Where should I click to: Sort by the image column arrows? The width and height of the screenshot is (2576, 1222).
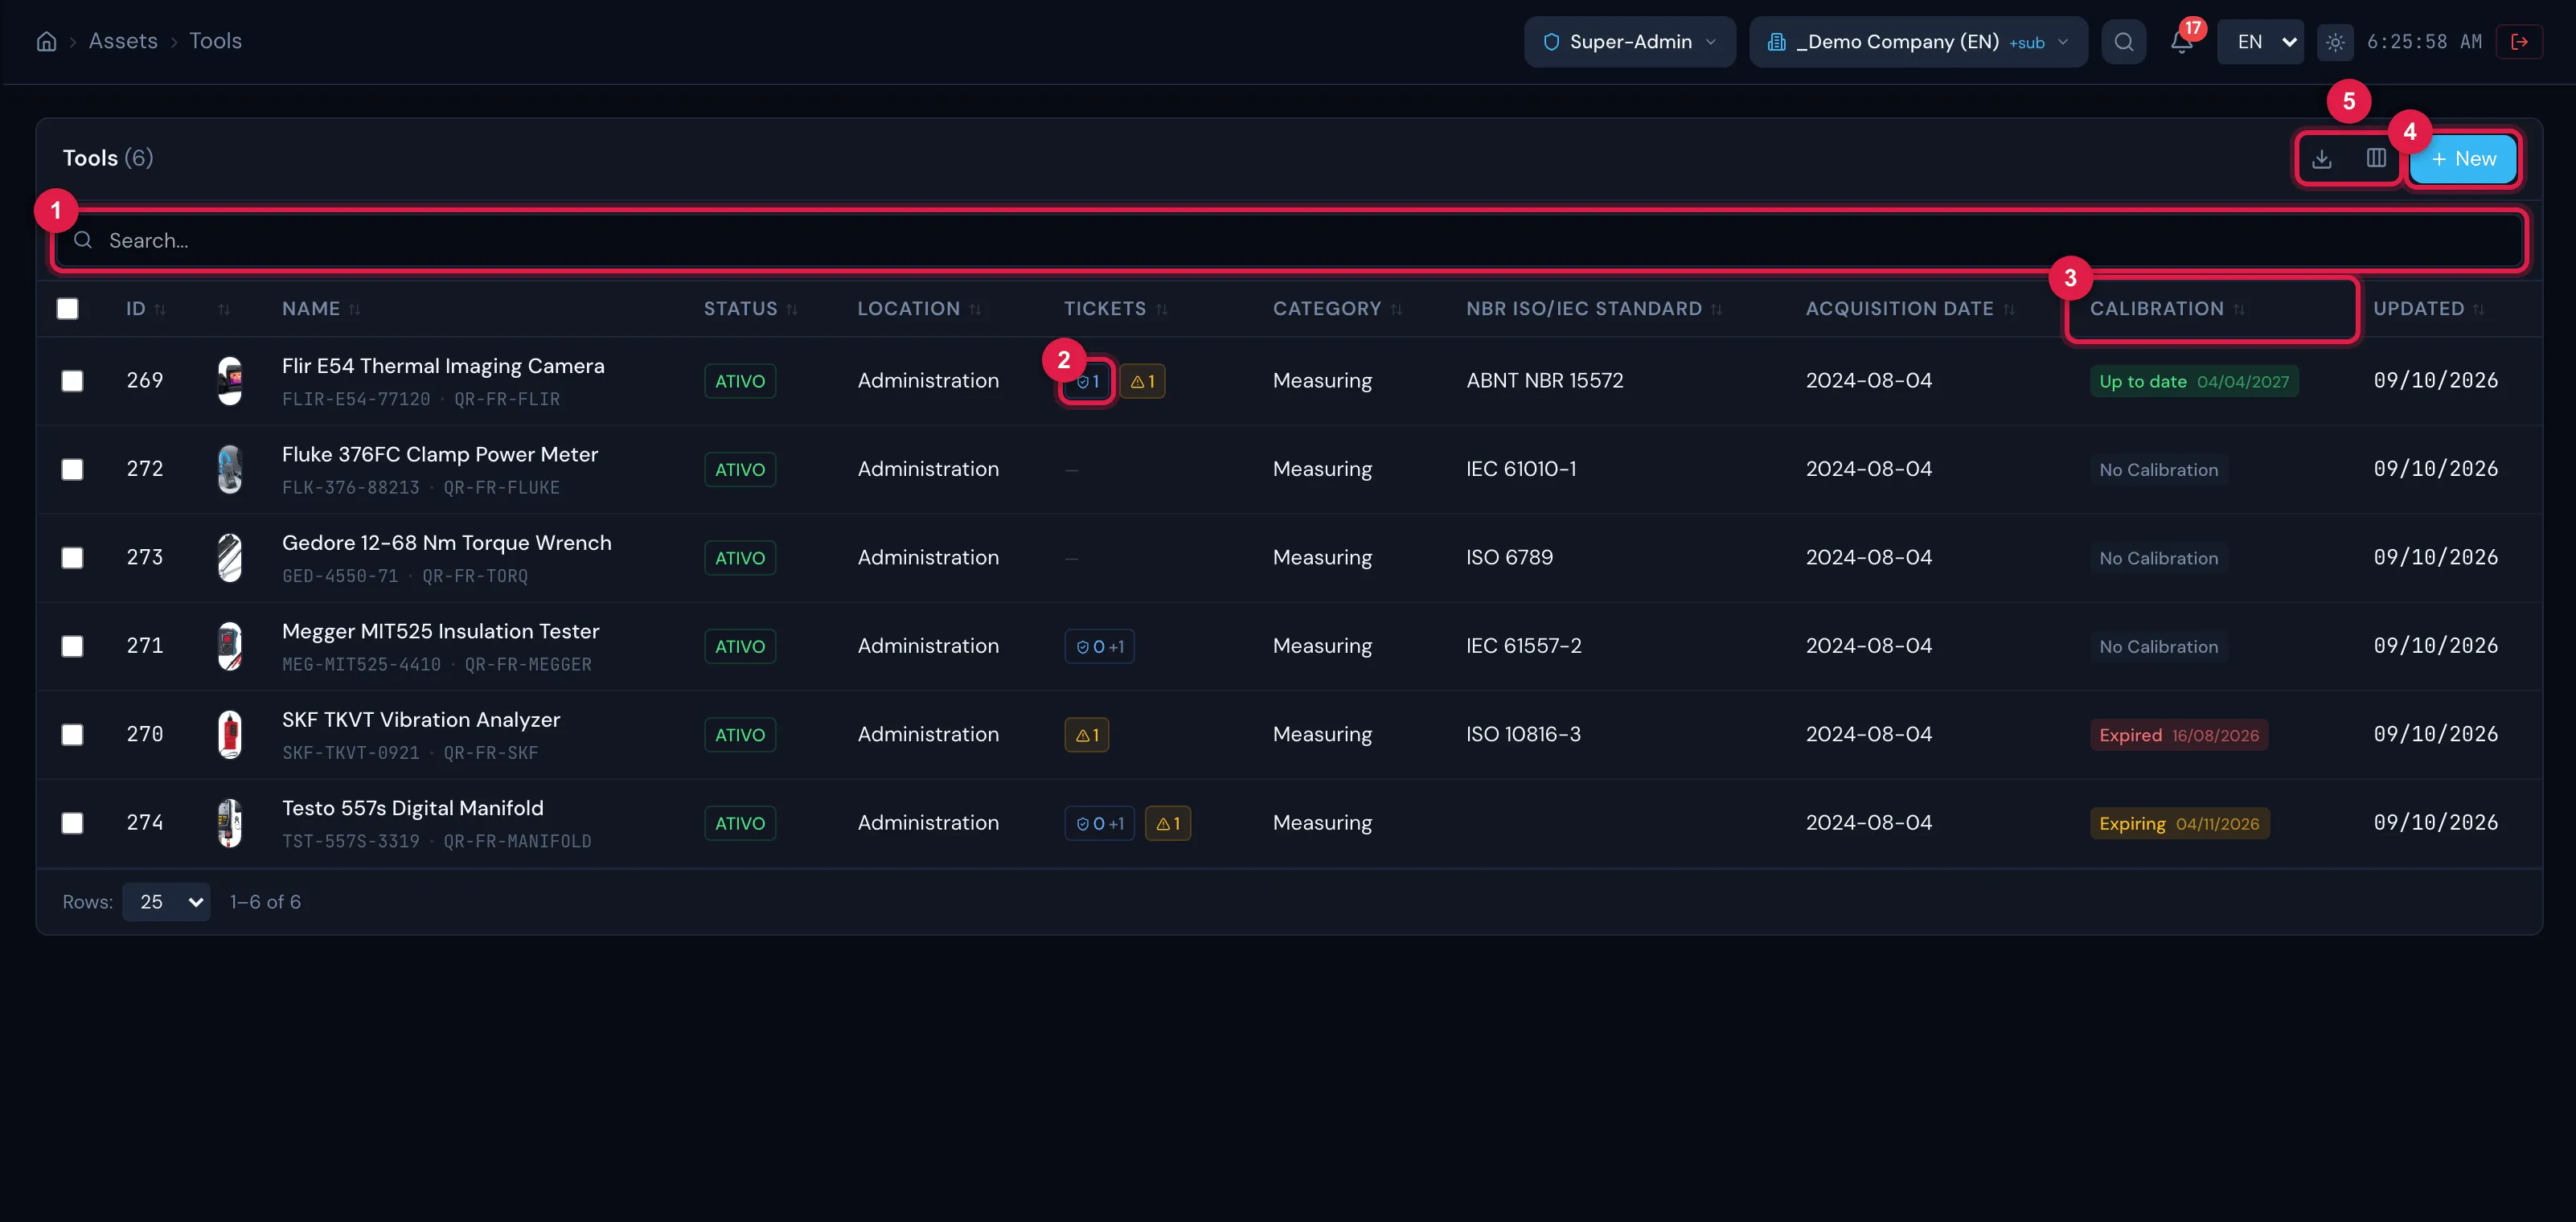click(x=224, y=309)
